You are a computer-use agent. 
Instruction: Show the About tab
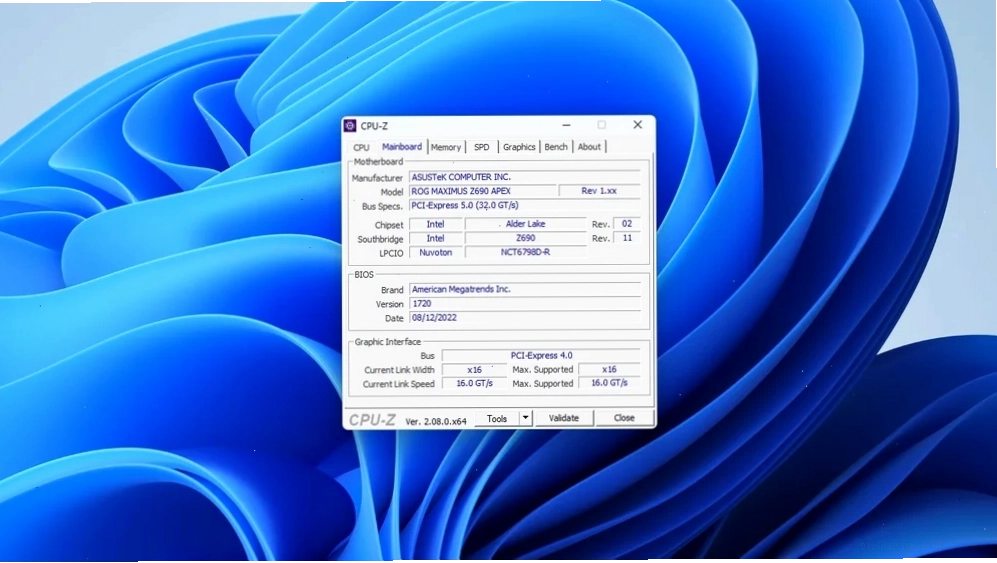point(589,147)
